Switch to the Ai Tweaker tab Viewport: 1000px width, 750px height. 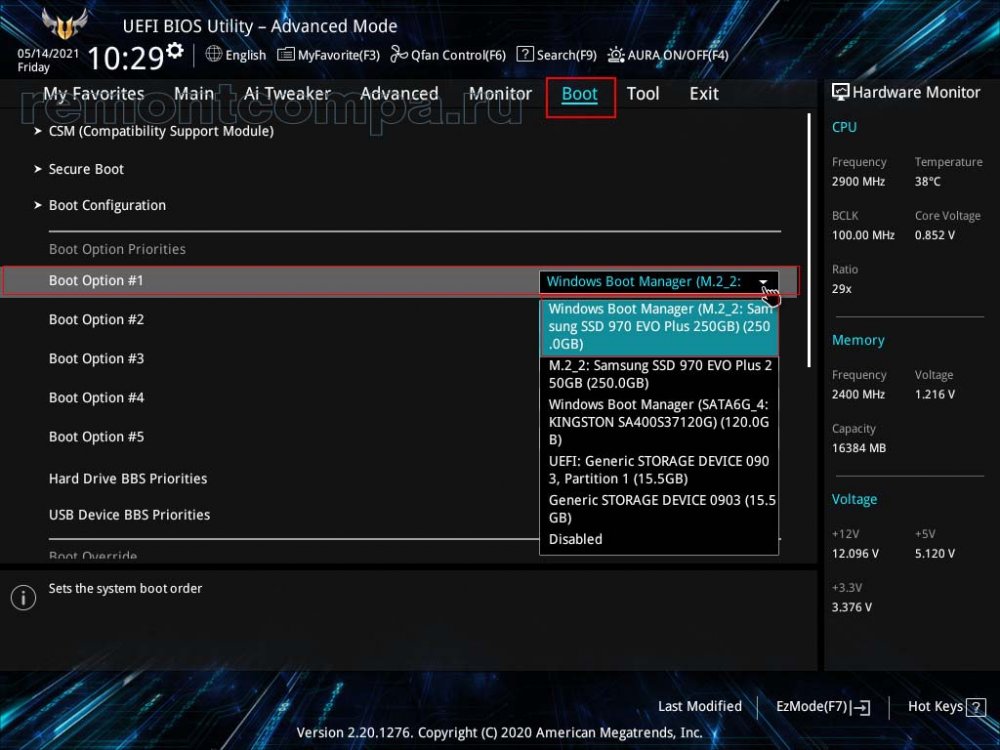[x=286, y=94]
